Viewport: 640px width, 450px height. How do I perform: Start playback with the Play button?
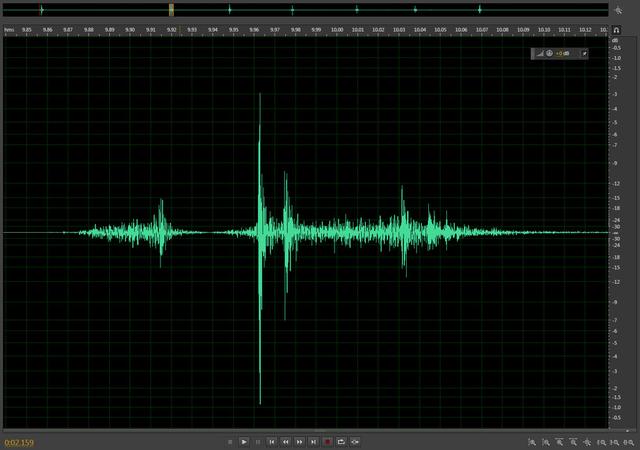point(244,442)
